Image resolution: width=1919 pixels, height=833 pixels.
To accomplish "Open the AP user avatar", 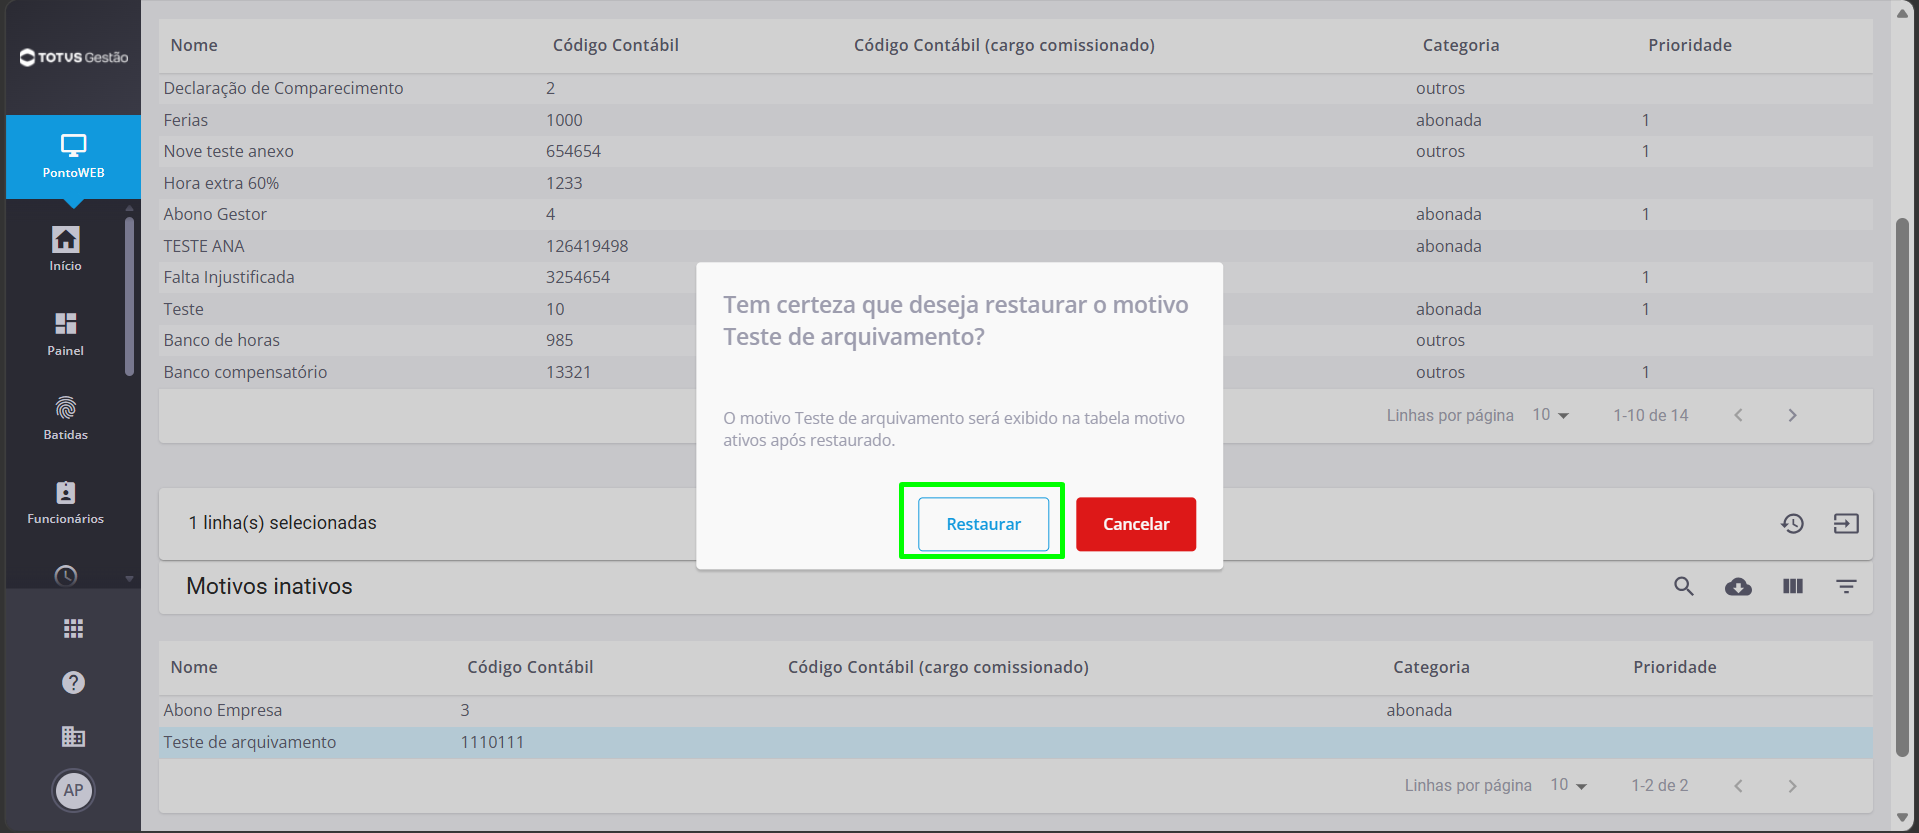I will tap(73, 790).
